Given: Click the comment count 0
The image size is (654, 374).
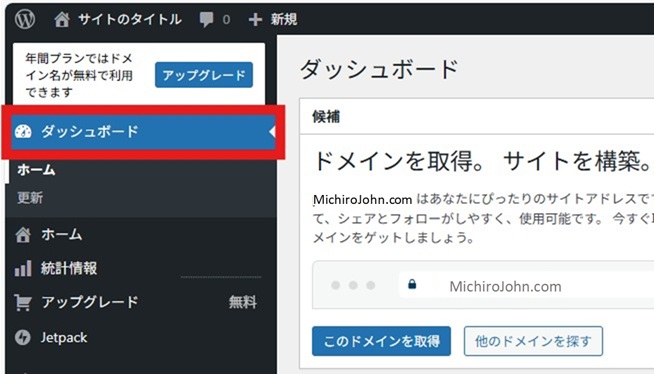Looking at the screenshot, I should (x=226, y=20).
